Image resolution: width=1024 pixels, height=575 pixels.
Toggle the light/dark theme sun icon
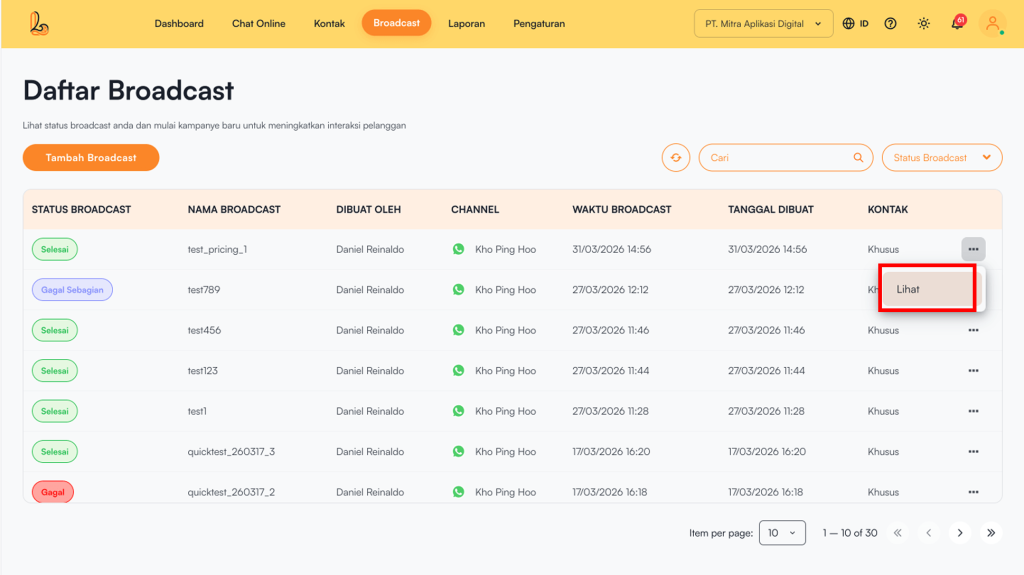click(x=923, y=24)
